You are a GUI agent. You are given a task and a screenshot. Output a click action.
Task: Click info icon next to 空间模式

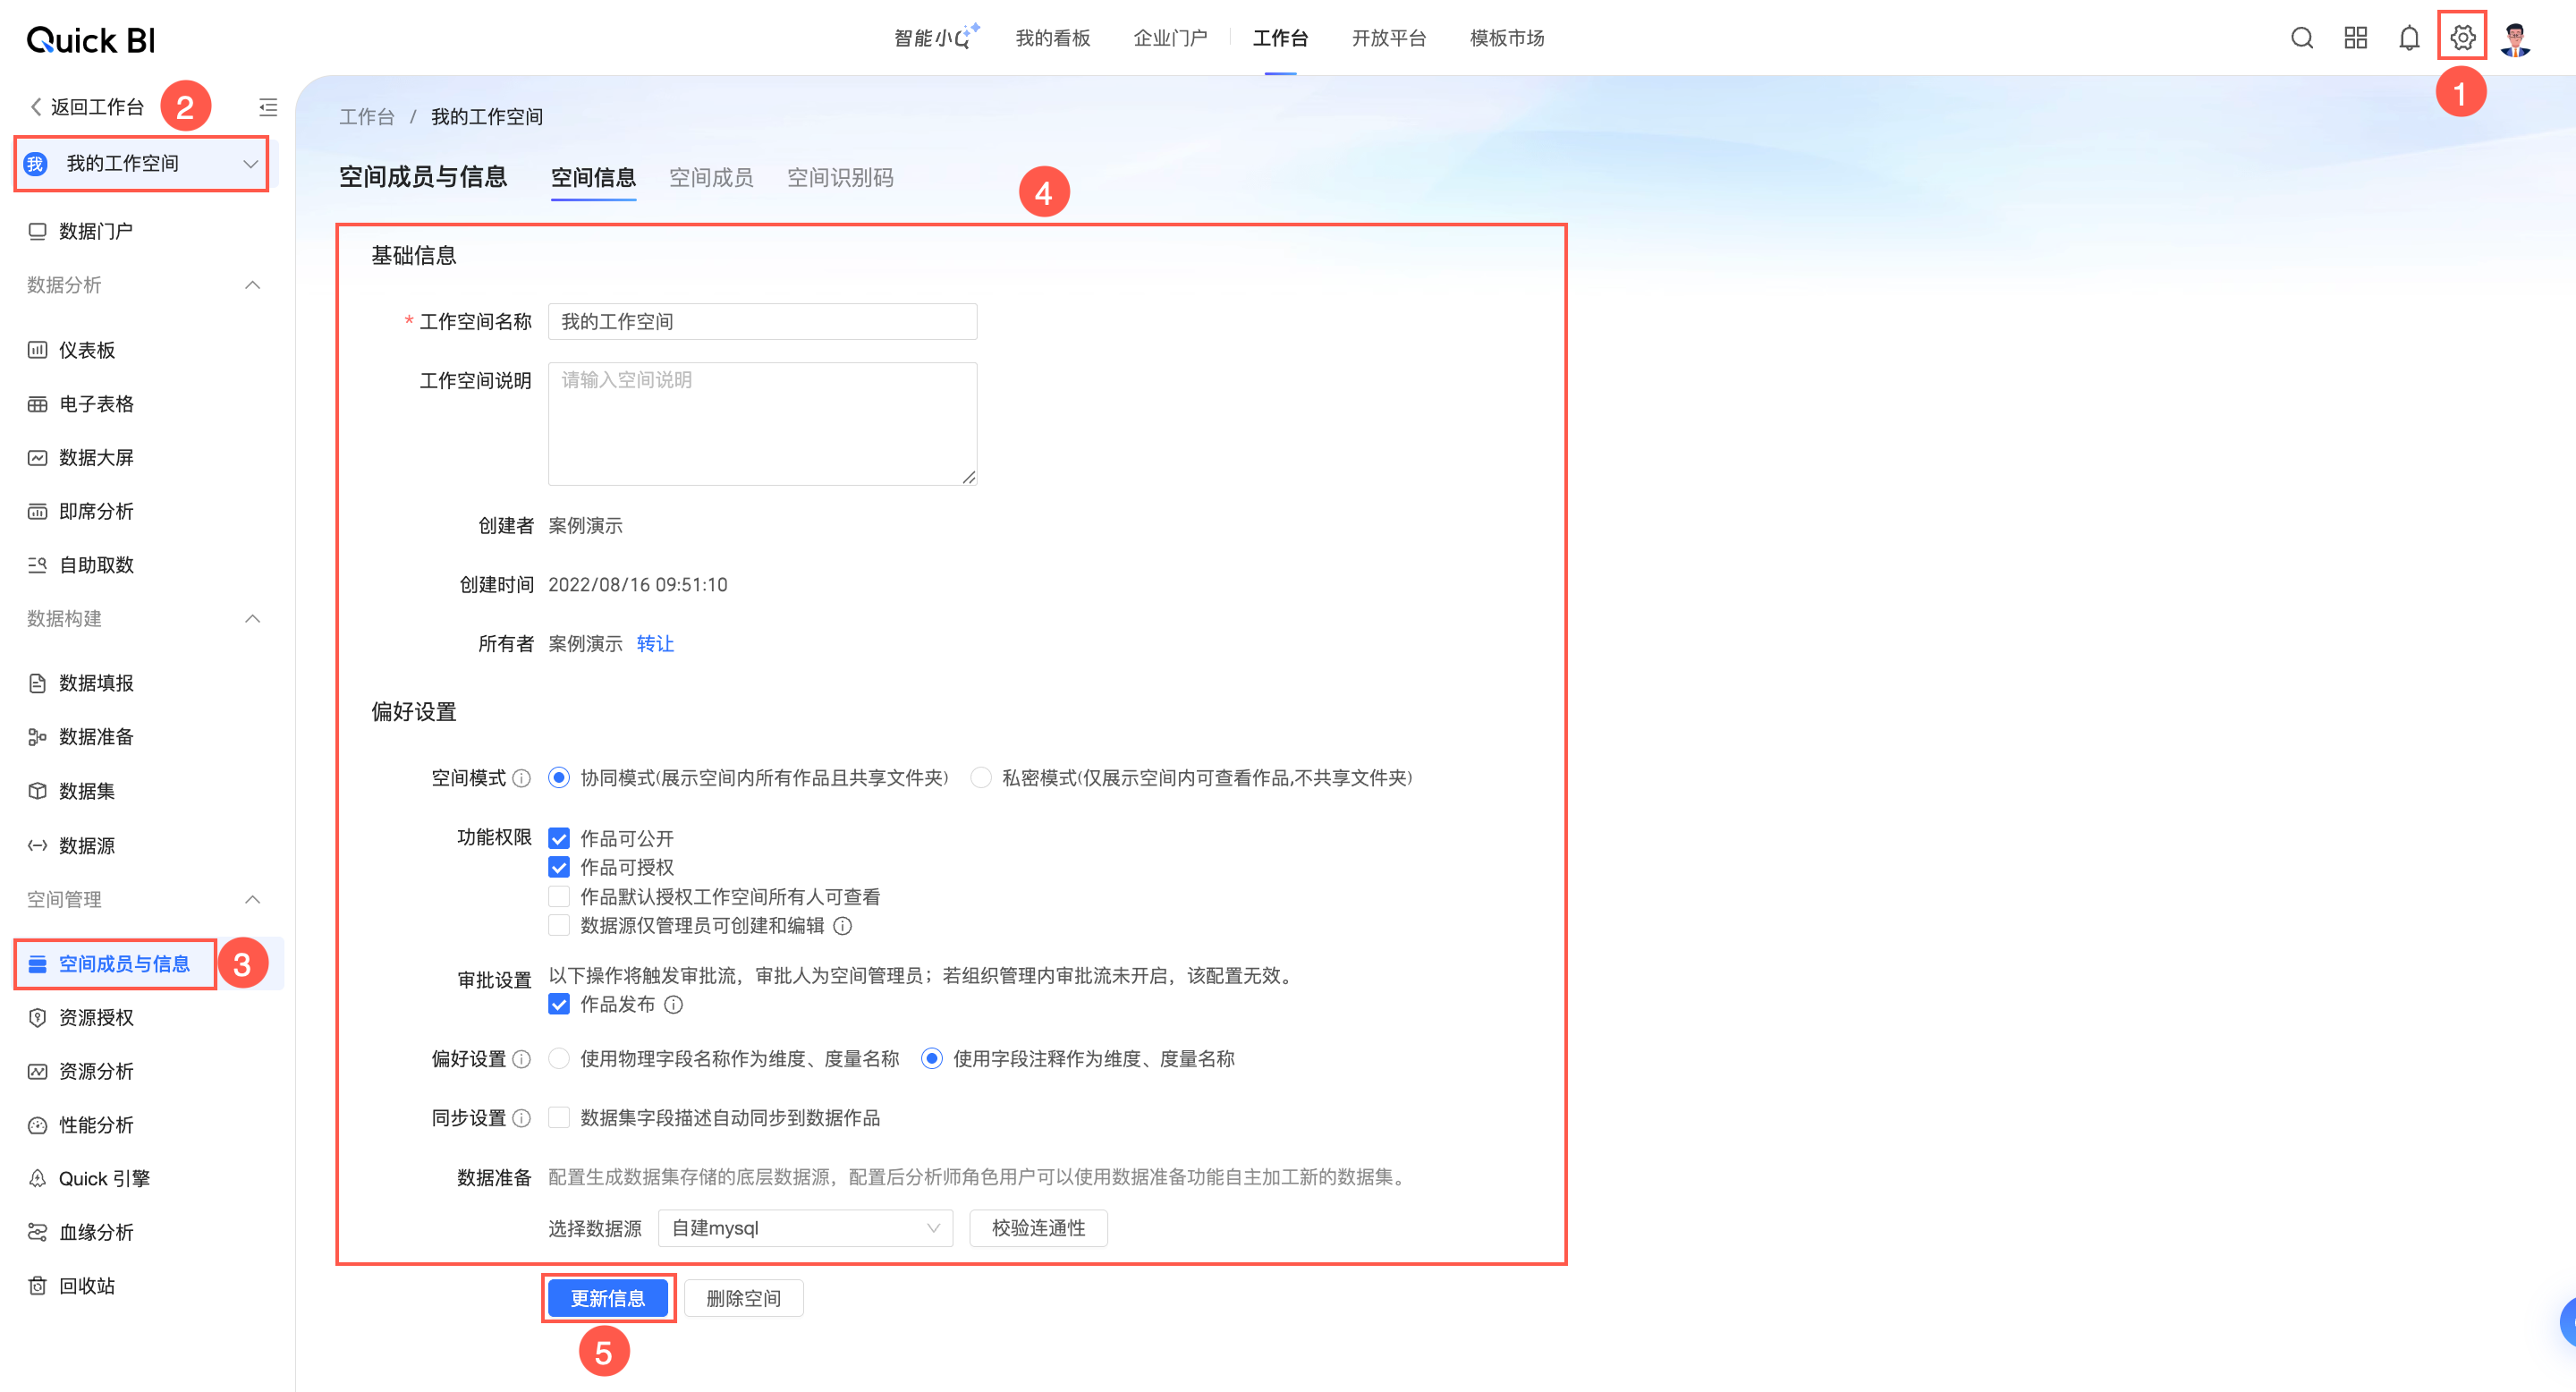pyautogui.click(x=522, y=778)
